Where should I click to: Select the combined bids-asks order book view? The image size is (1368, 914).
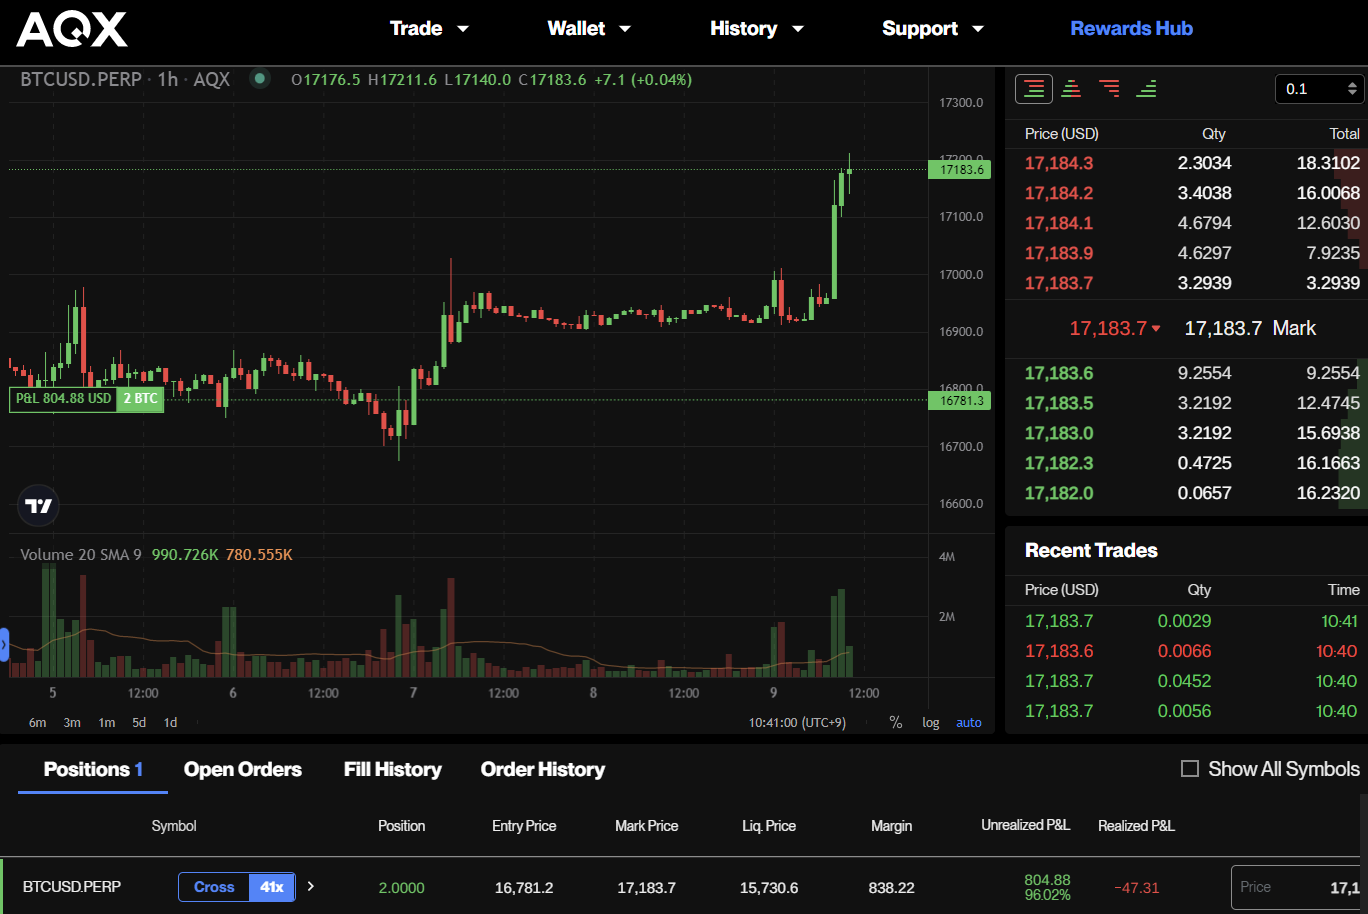[1034, 89]
